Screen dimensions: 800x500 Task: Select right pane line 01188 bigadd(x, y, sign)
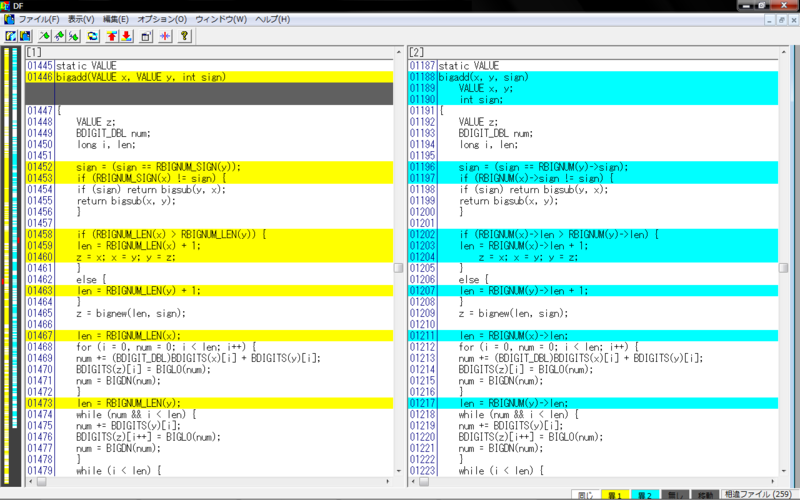click(593, 77)
